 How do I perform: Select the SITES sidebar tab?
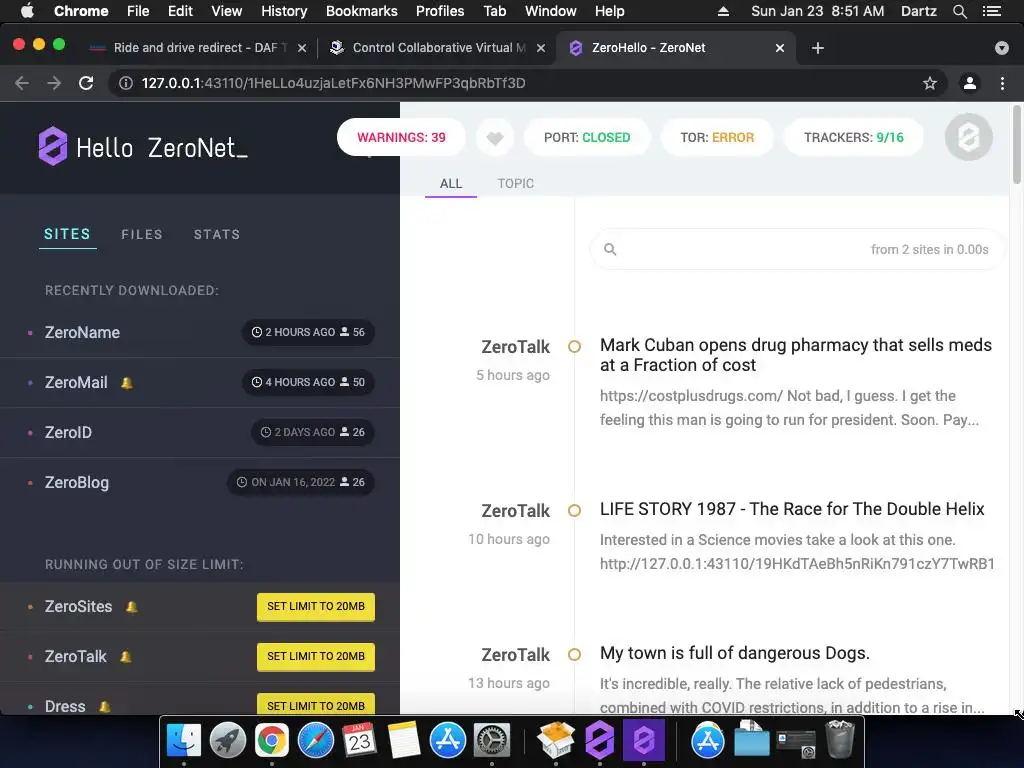(x=67, y=234)
